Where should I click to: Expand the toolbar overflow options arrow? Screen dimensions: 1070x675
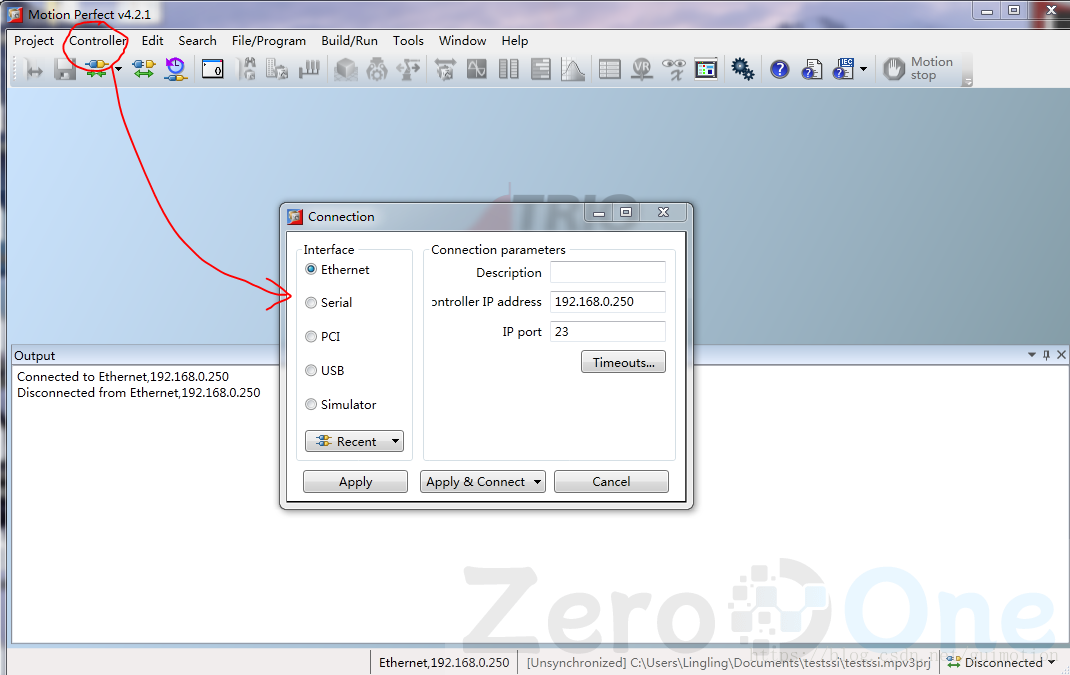(967, 82)
